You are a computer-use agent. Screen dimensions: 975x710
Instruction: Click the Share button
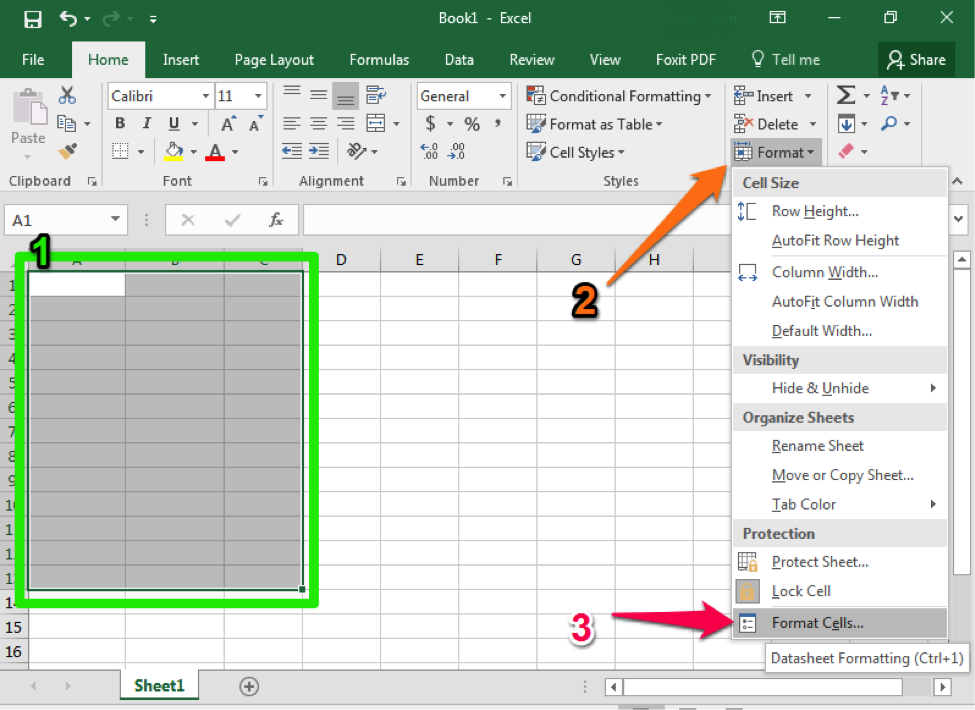915,60
